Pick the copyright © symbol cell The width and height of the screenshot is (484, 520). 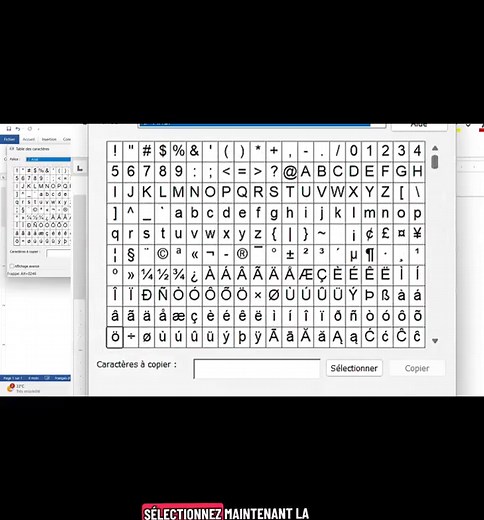tap(163, 254)
